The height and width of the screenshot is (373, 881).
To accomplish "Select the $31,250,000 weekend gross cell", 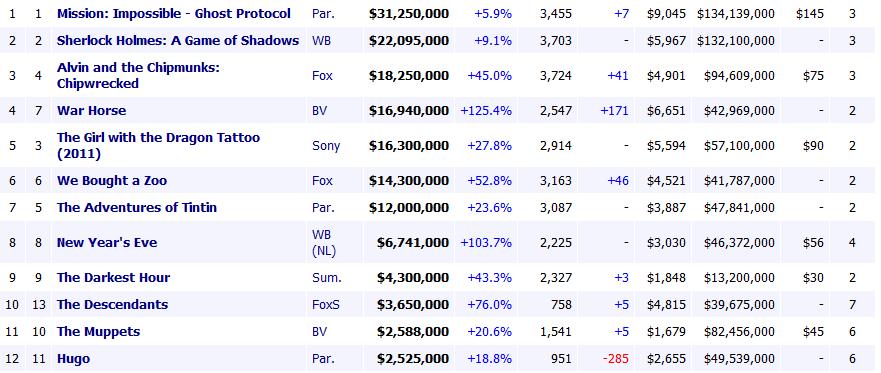I will pos(409,13).
